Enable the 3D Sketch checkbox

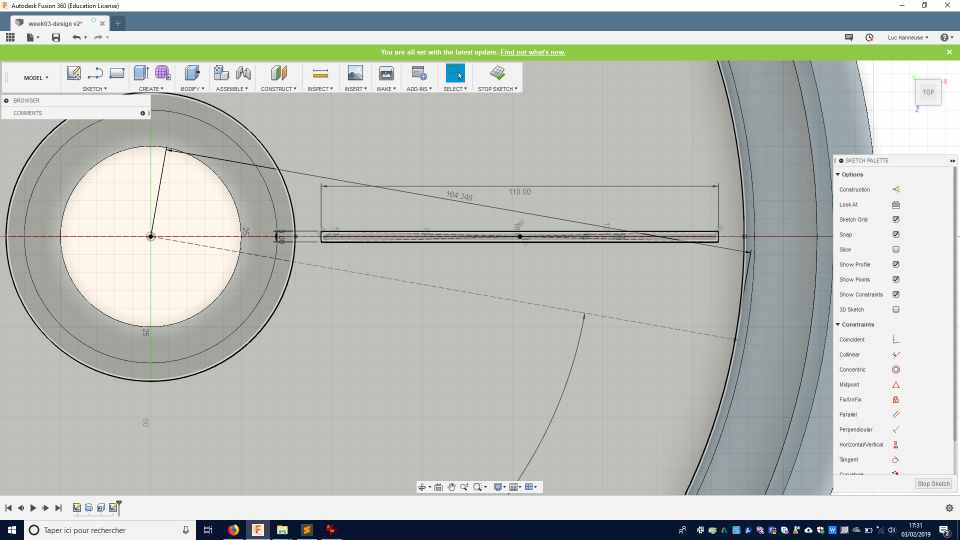coord(896,309)
